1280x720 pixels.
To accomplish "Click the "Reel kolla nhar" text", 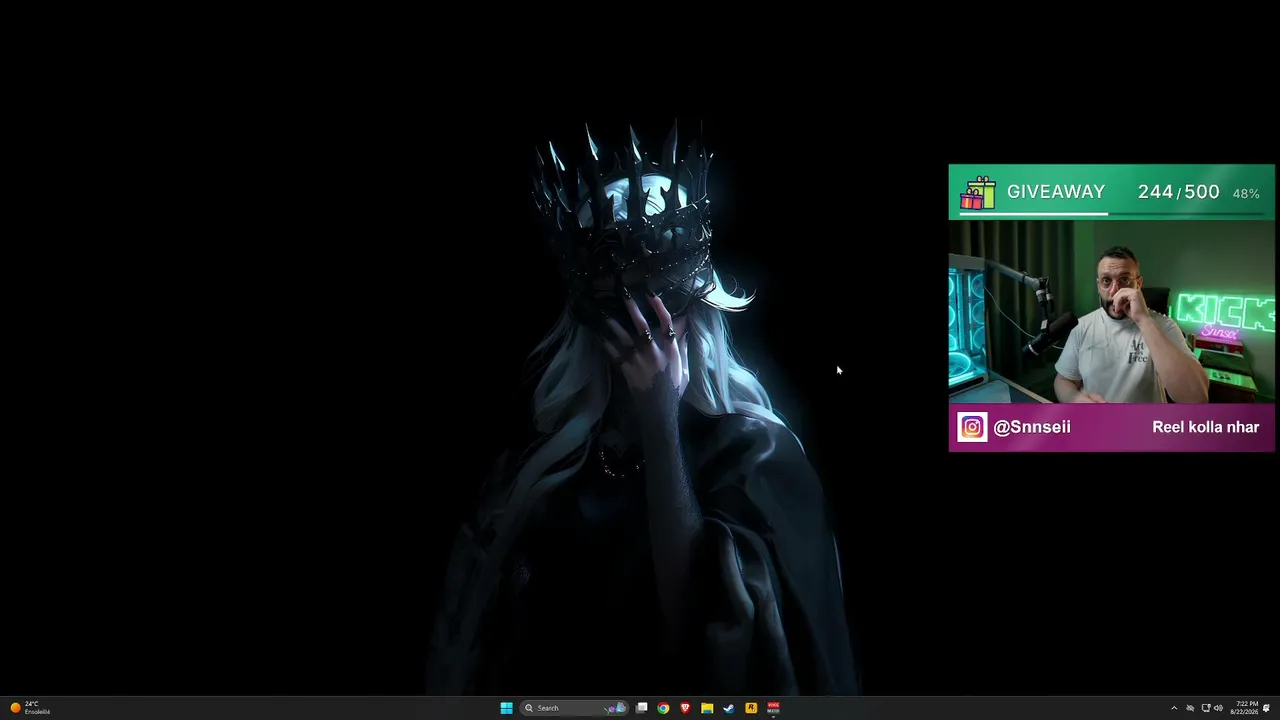I will tap(1205, 427).
